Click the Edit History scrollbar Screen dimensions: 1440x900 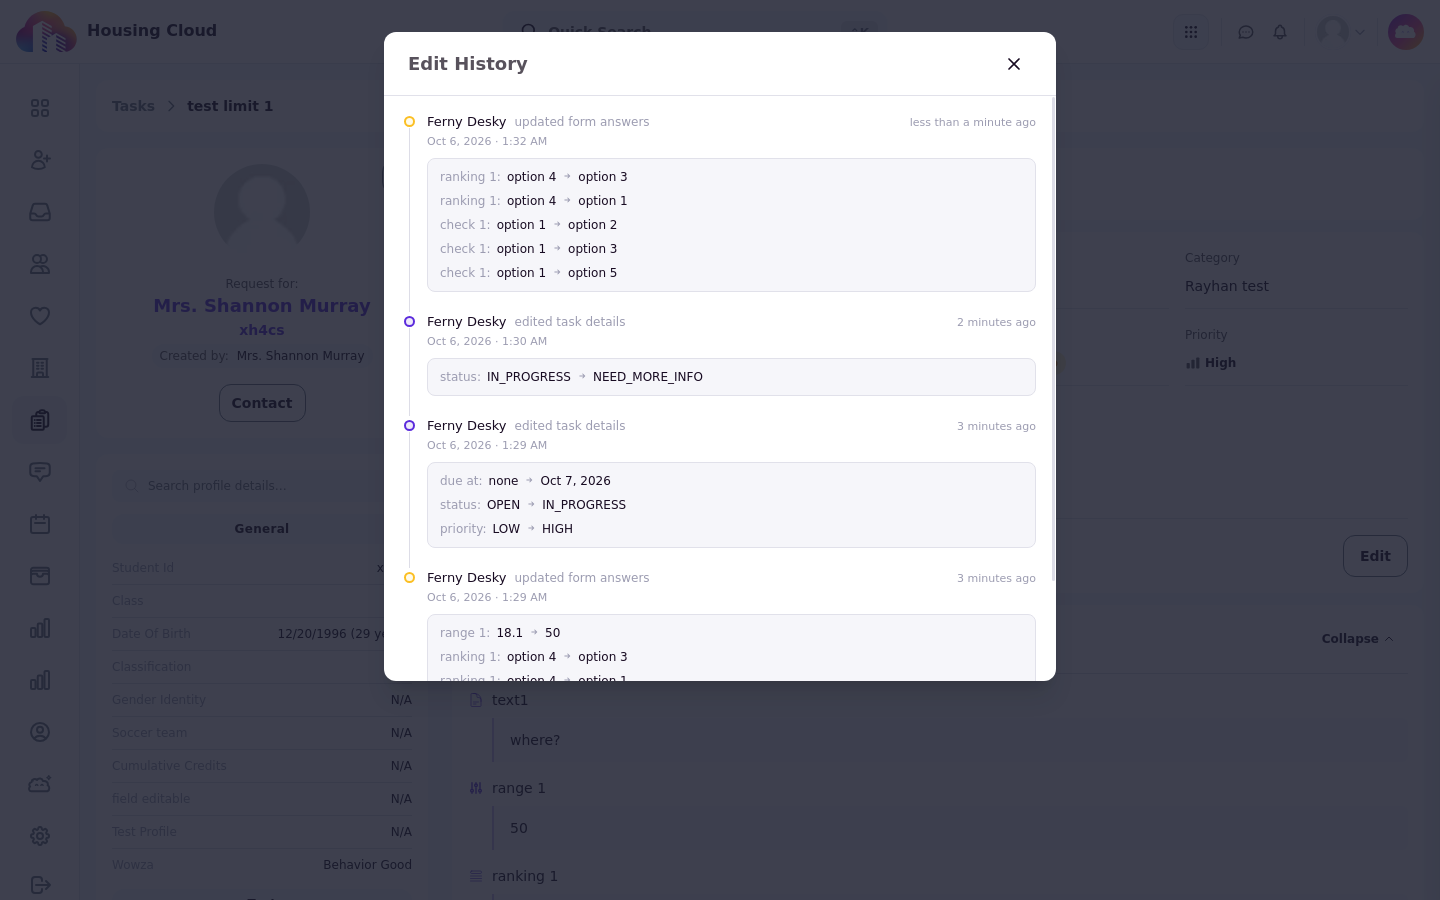tap(1053, 338)
